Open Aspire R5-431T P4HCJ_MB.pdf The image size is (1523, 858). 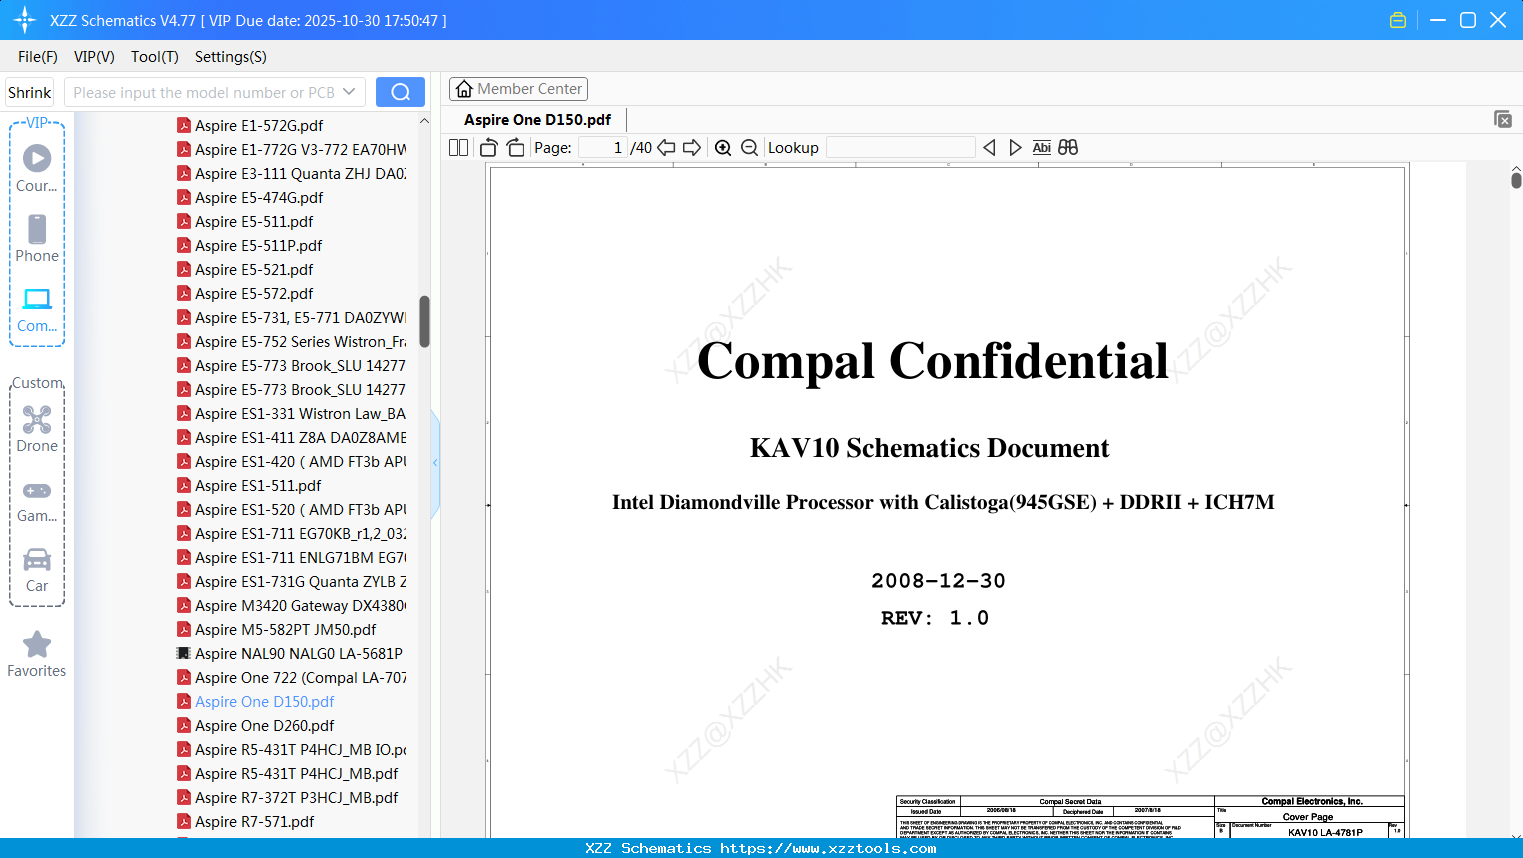point(297,773)
